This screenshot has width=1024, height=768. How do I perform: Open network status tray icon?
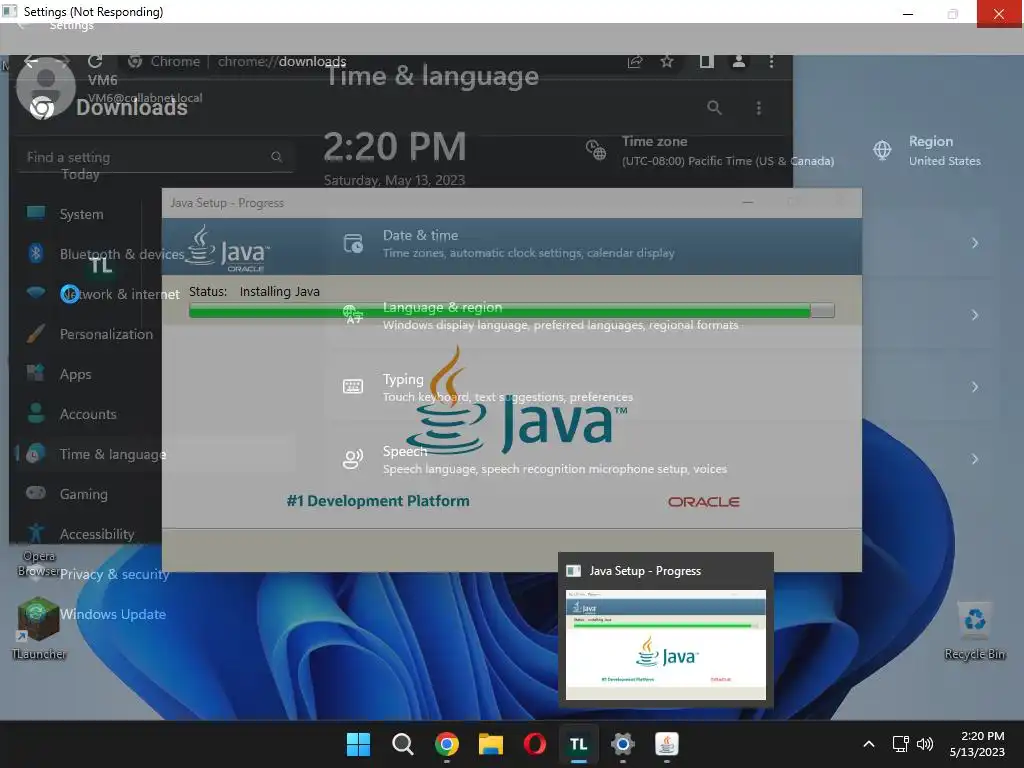tap(901, 744)
